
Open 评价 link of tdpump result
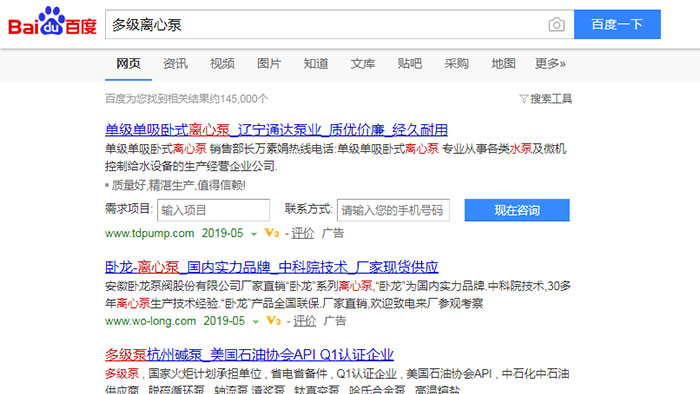303,233
